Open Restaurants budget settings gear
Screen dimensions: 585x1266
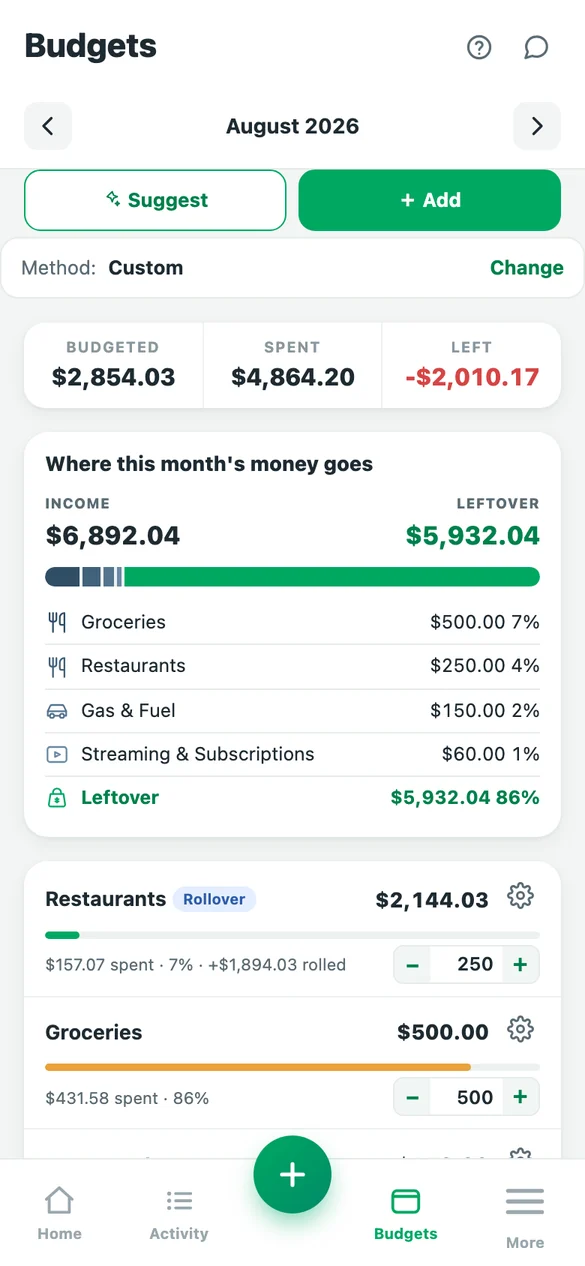[x=520, y=896]
